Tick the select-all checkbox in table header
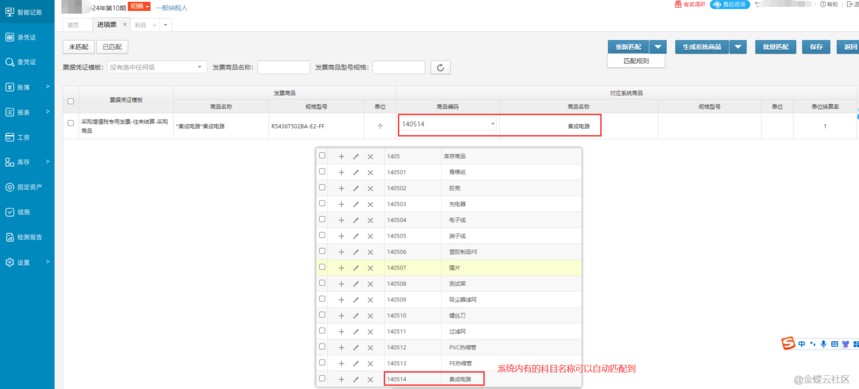 click(70, 101)
